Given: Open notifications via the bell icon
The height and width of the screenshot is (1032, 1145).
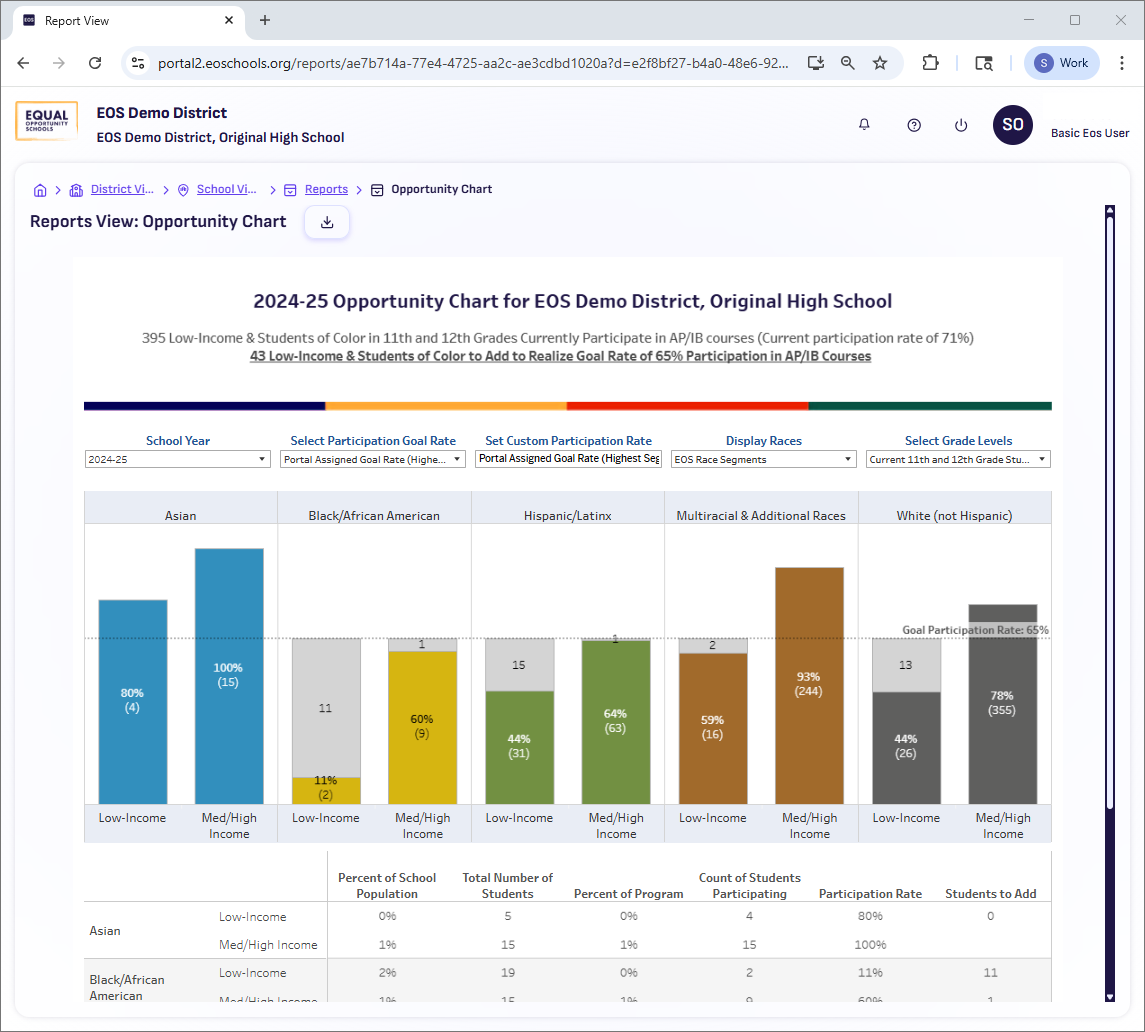Looking at the screenshot, I should pyautogui.click(x=864, y=125).
